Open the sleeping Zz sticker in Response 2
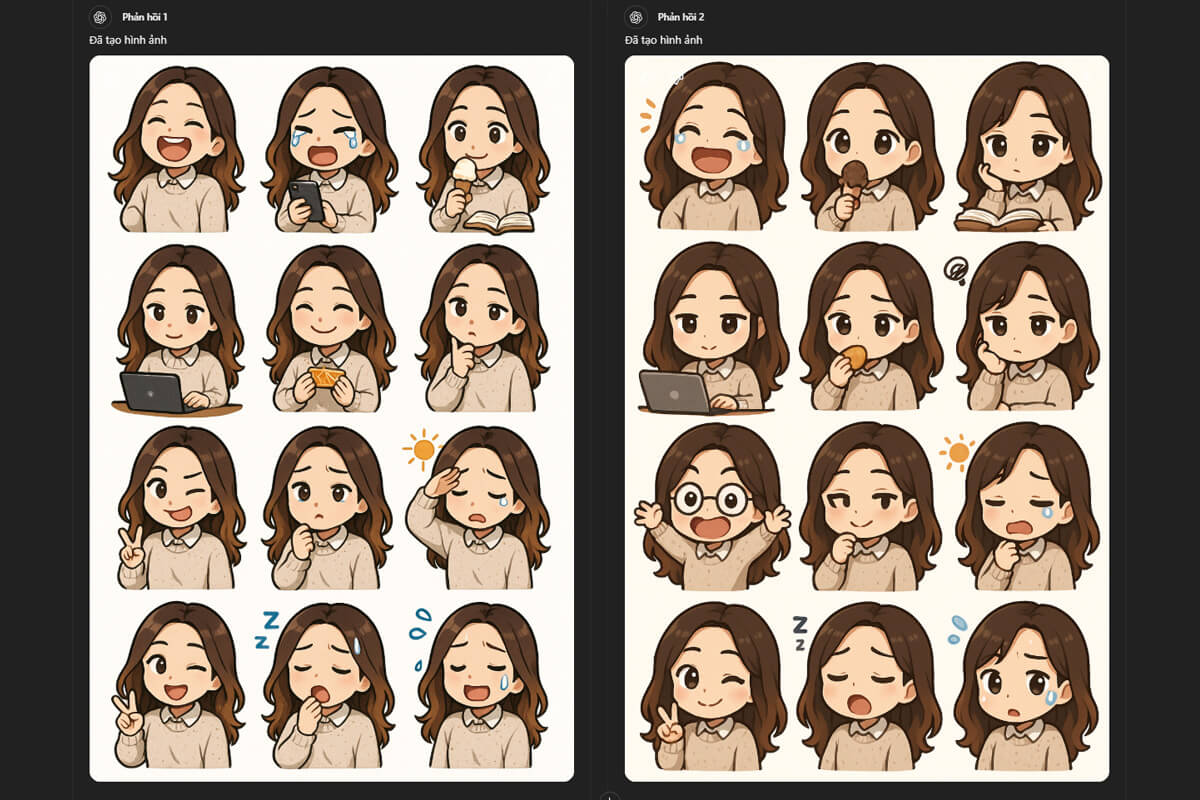Viewport: 1200px width, 800px height. tap(865, 690)
